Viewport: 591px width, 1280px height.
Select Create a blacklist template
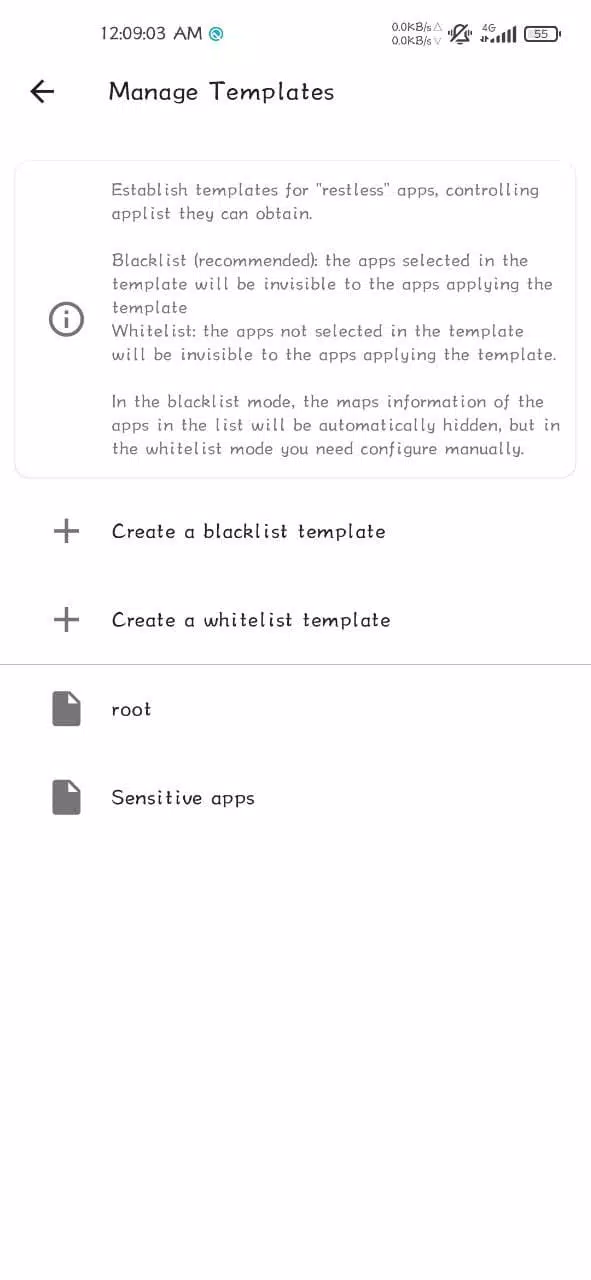click(x=248, y=531)
